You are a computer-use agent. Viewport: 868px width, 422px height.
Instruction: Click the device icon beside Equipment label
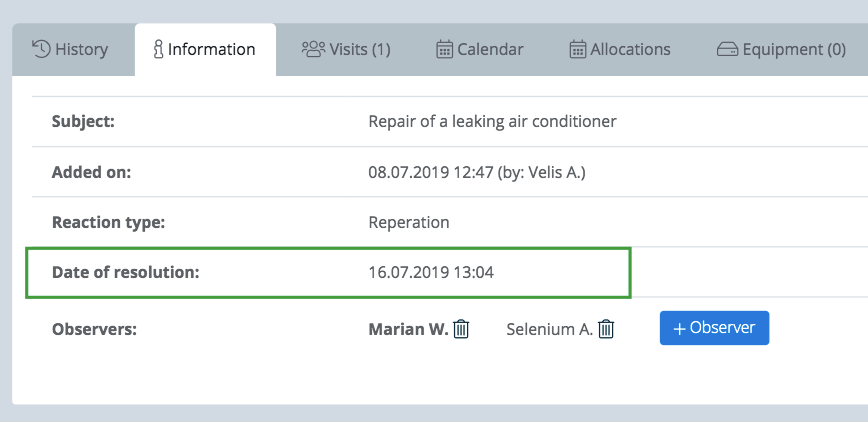[x=727, y=50]
